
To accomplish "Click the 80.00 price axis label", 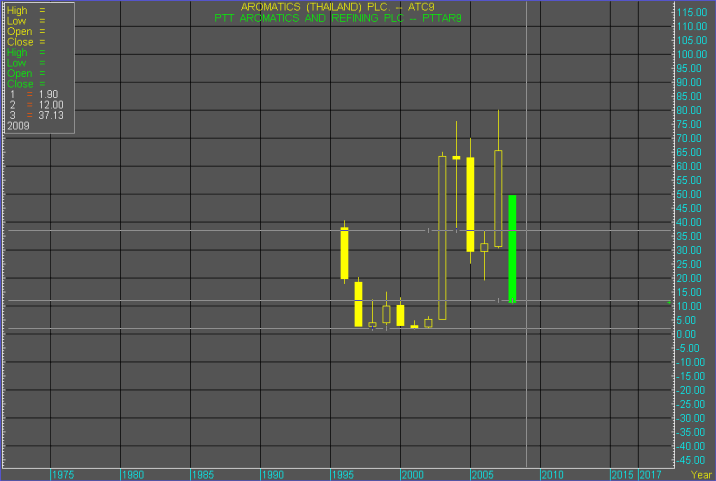I will pyautogui.click(x=689, y=110).
